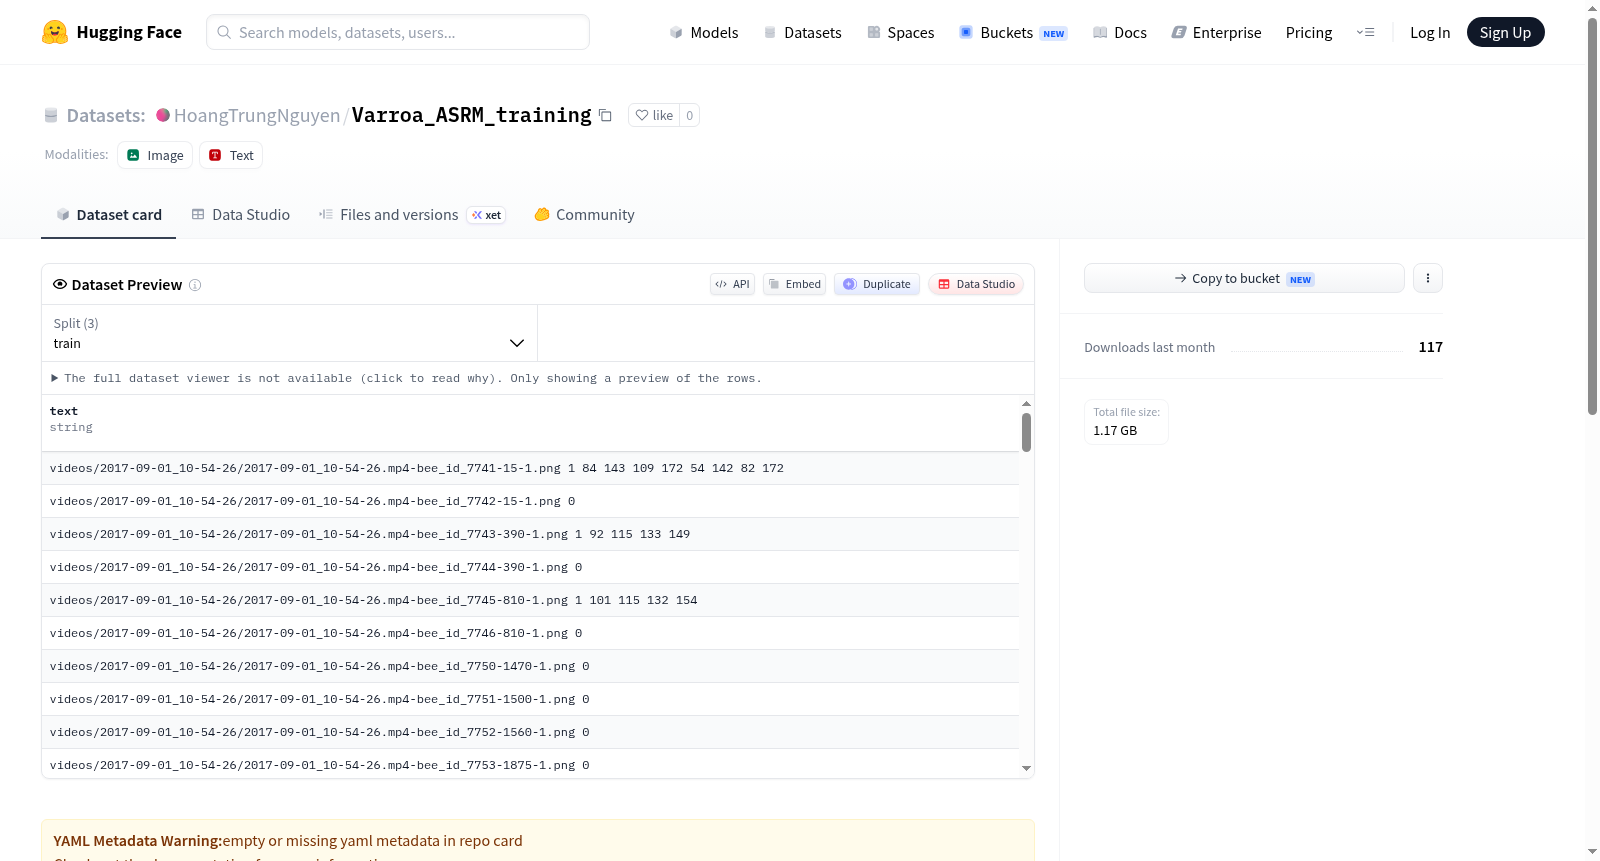
Task: Open the API button in preview header
Action: point(732,284)
